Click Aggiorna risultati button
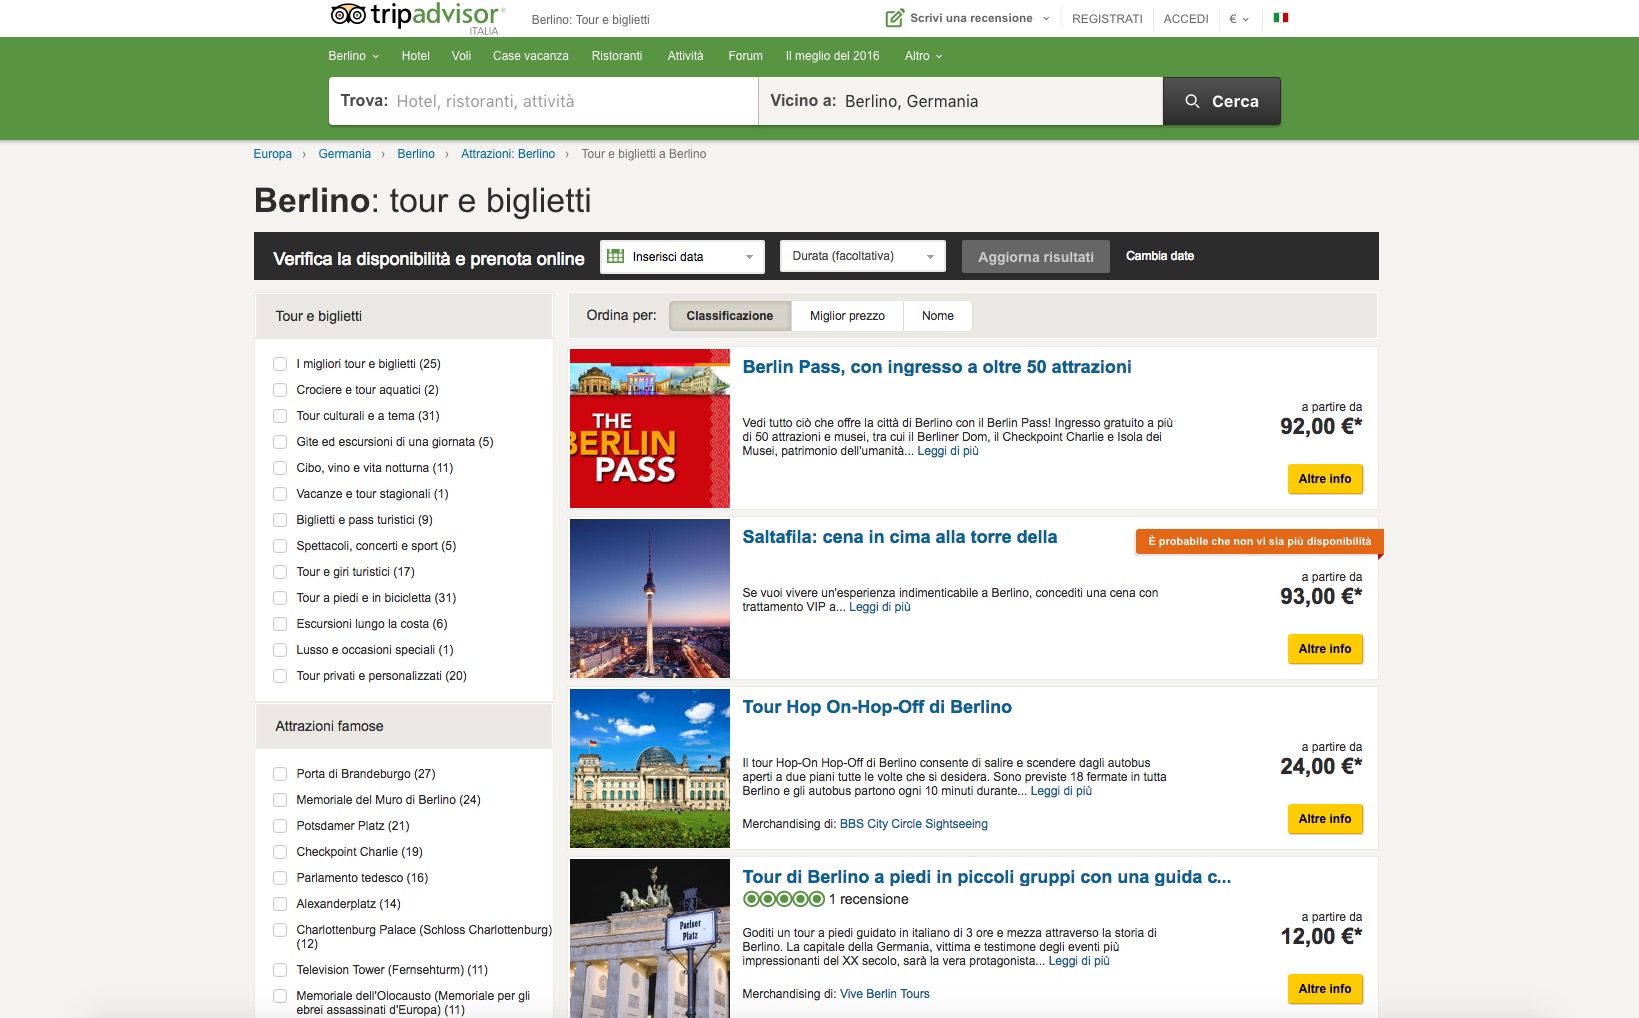 click(x=1036, y=257)
